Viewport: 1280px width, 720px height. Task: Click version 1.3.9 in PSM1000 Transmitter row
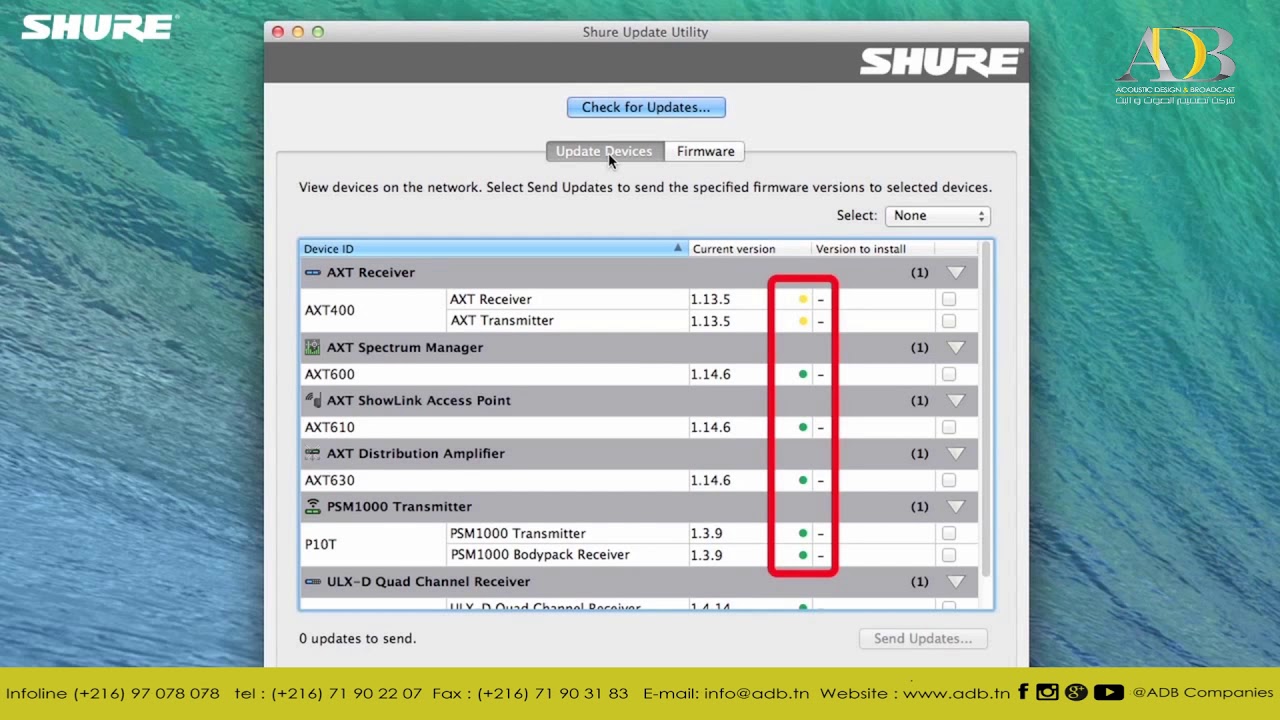point(706,533)
